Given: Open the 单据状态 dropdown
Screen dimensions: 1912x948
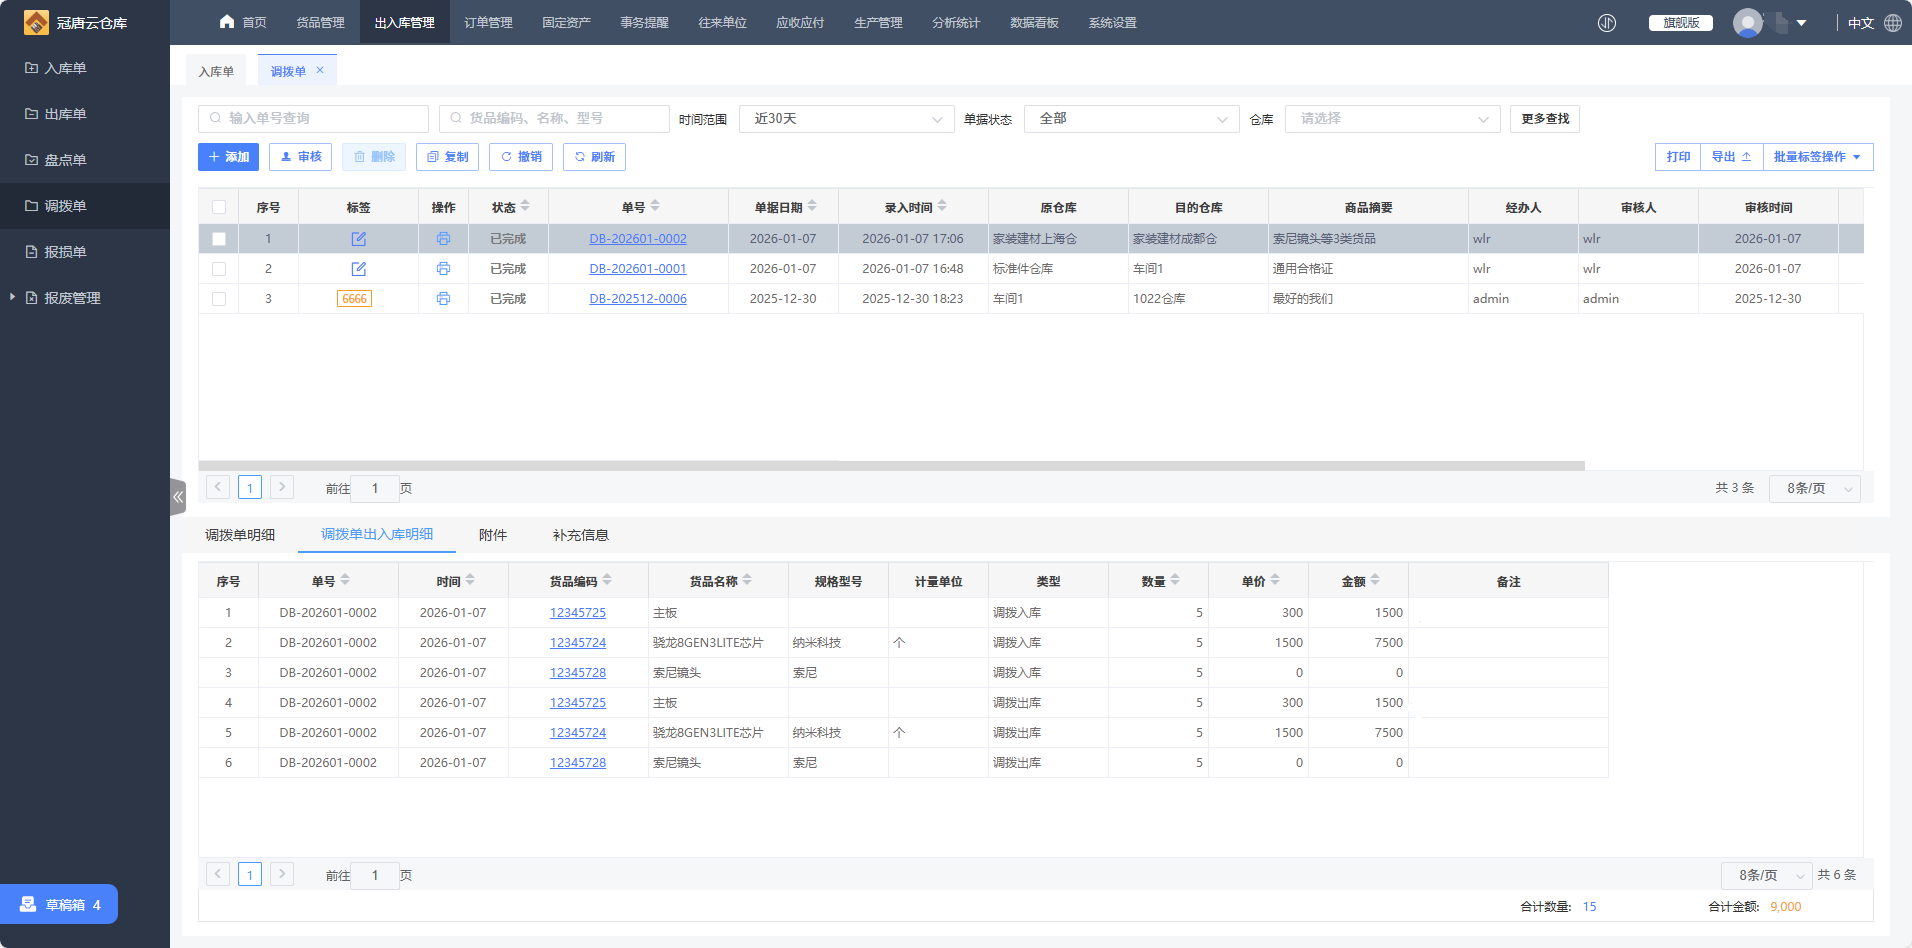Looking at the screenshot, I should [1131, 119].
